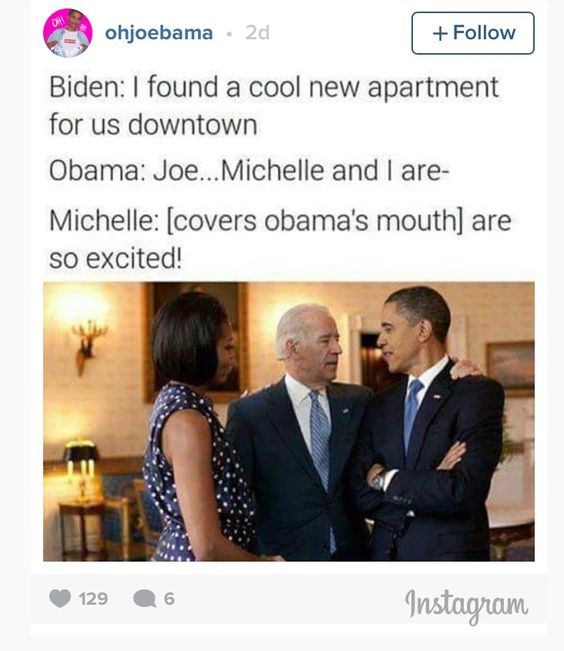Screen dimensions: 564x651
Task: Select the caption text 'for us downtown'
Action: 153,125
